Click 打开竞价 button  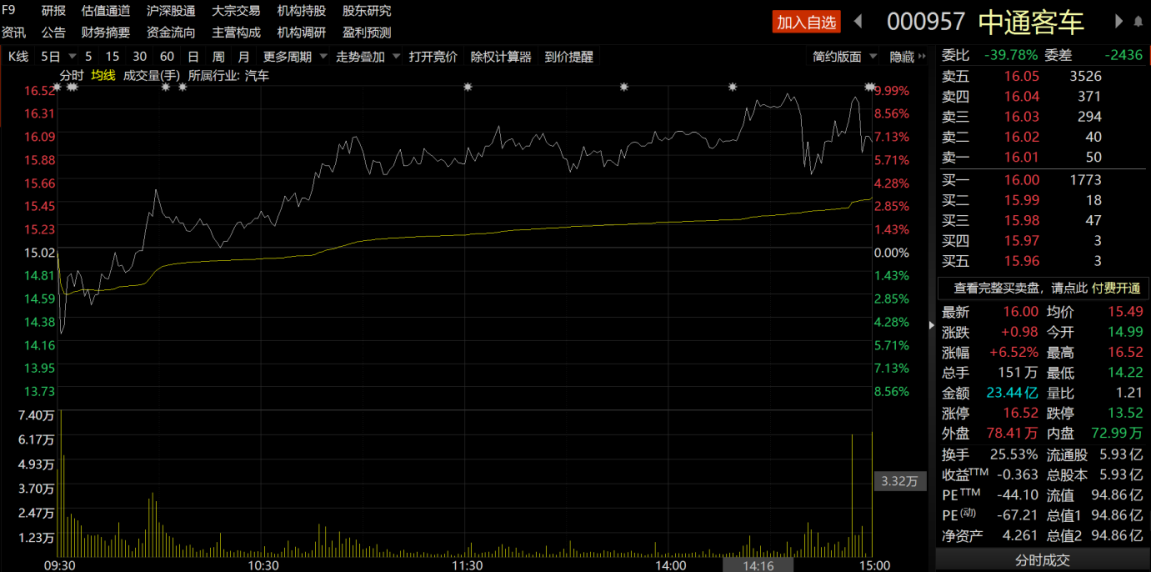(x=432, y=57)
